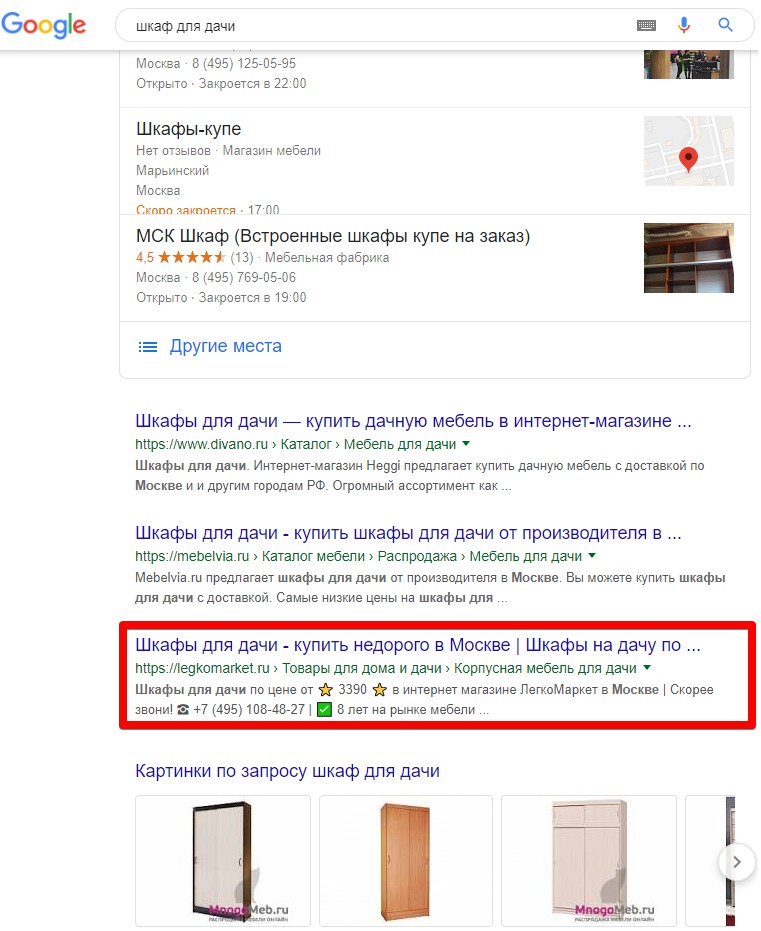Open the on-screen keyboard icon
Image resolution: width=761 pixels, height=931 pixels.
click(x=646, y=26)
